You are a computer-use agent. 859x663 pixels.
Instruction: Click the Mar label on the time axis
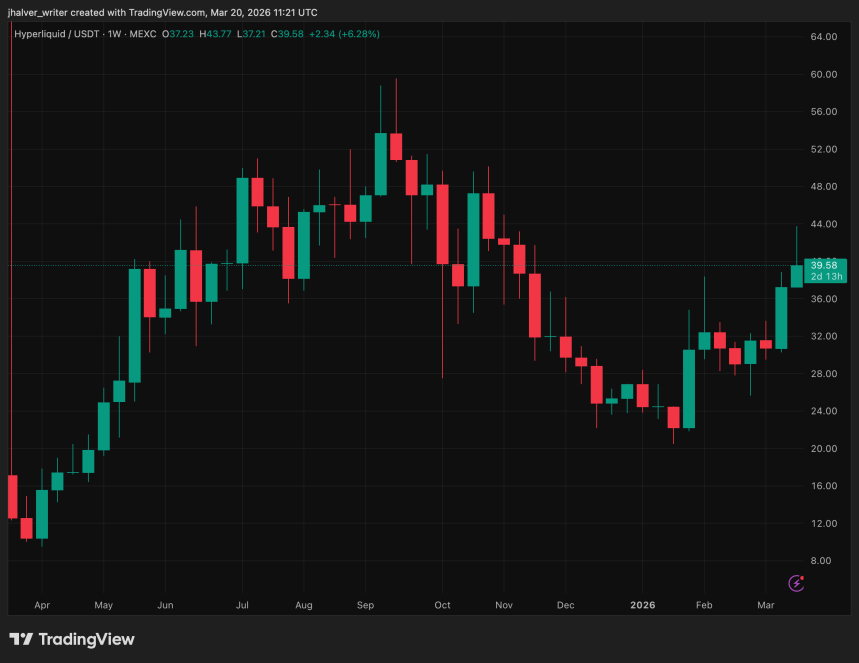(766, 606)
